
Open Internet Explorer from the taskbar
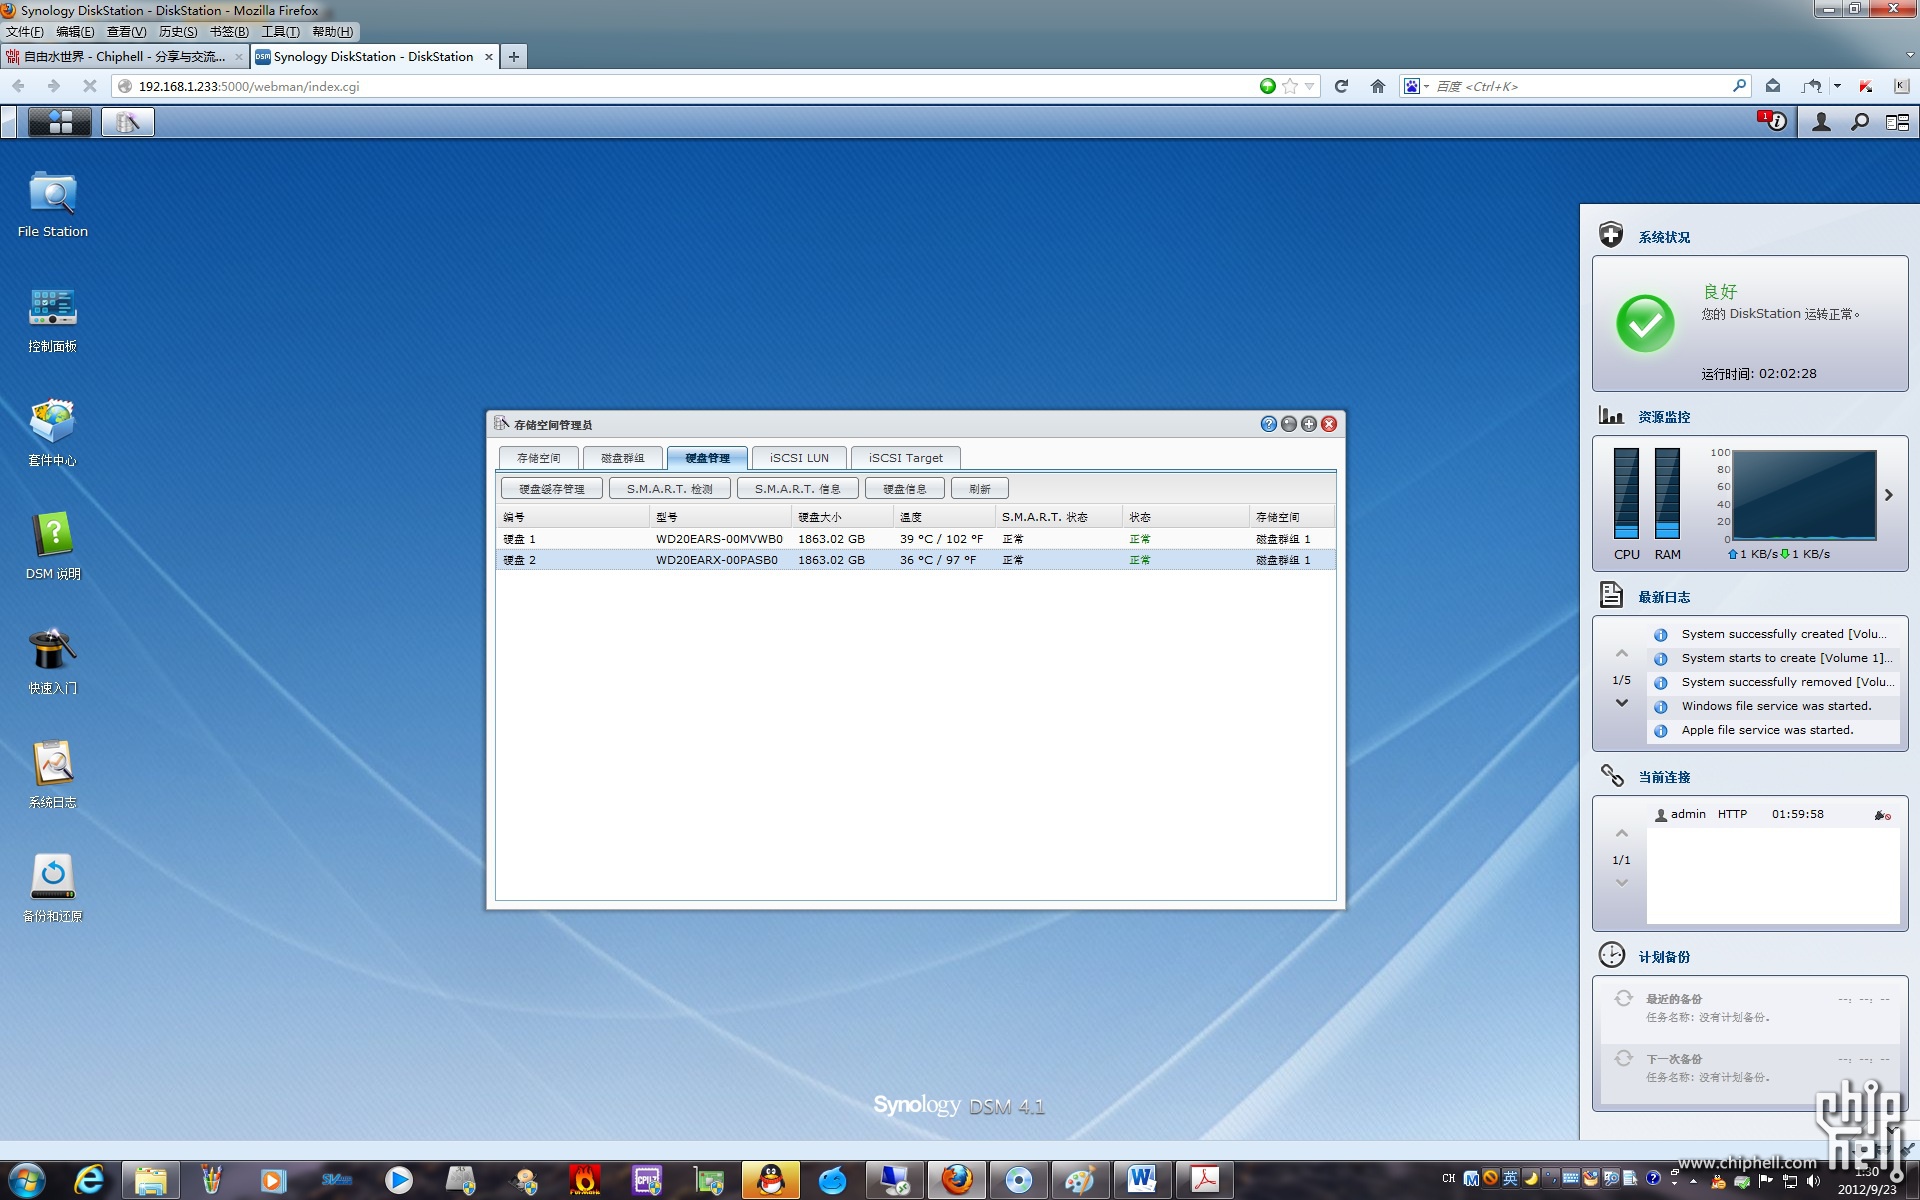(89, 1180)
